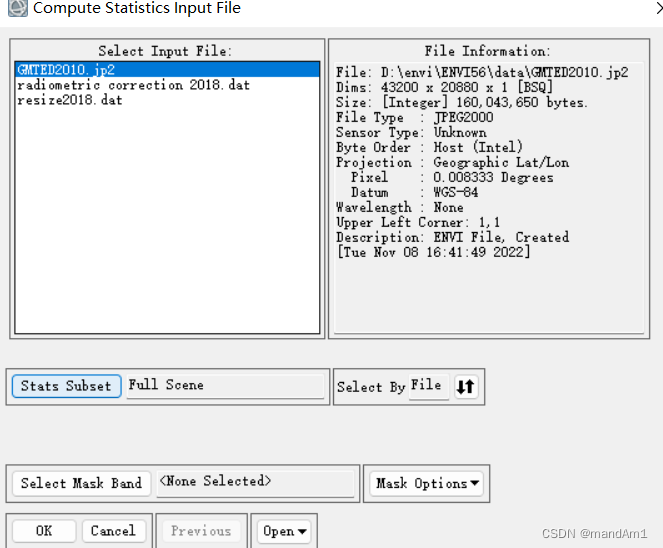Click the Full Scene subset field
The height and width of the screenshot is (548, 663).
click(225, 386)
